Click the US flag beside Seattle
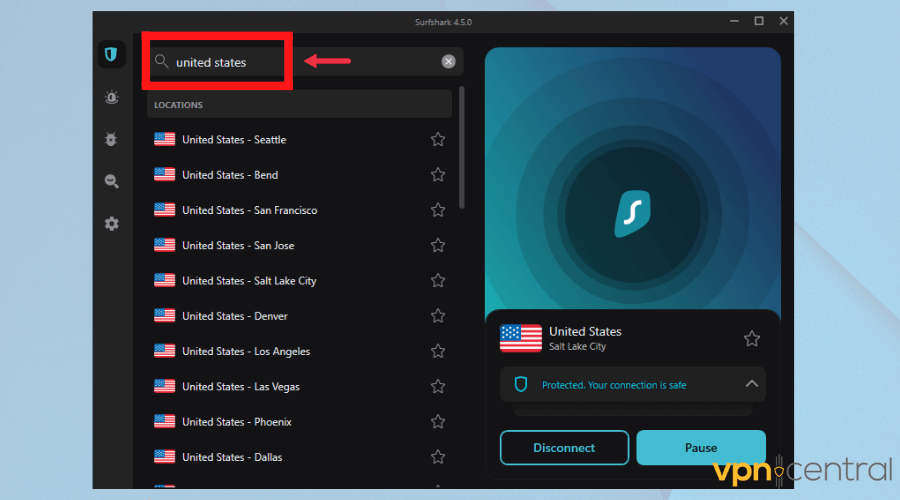This screenshot has width=900, height=500. click(165, 139)
